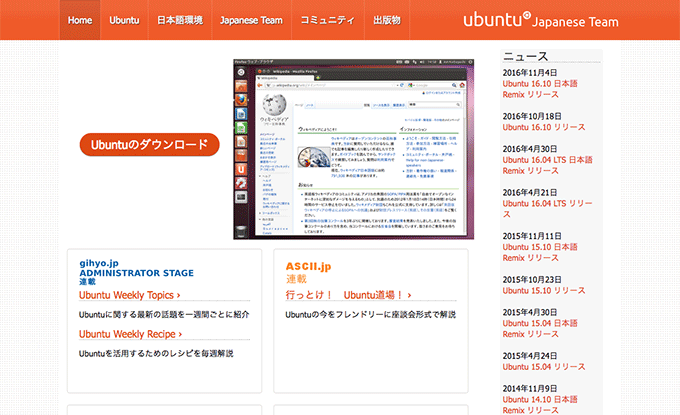This screenshot has height=415, width=680.
Task: Open the Home navigation tab
Action: click(80, 20)
